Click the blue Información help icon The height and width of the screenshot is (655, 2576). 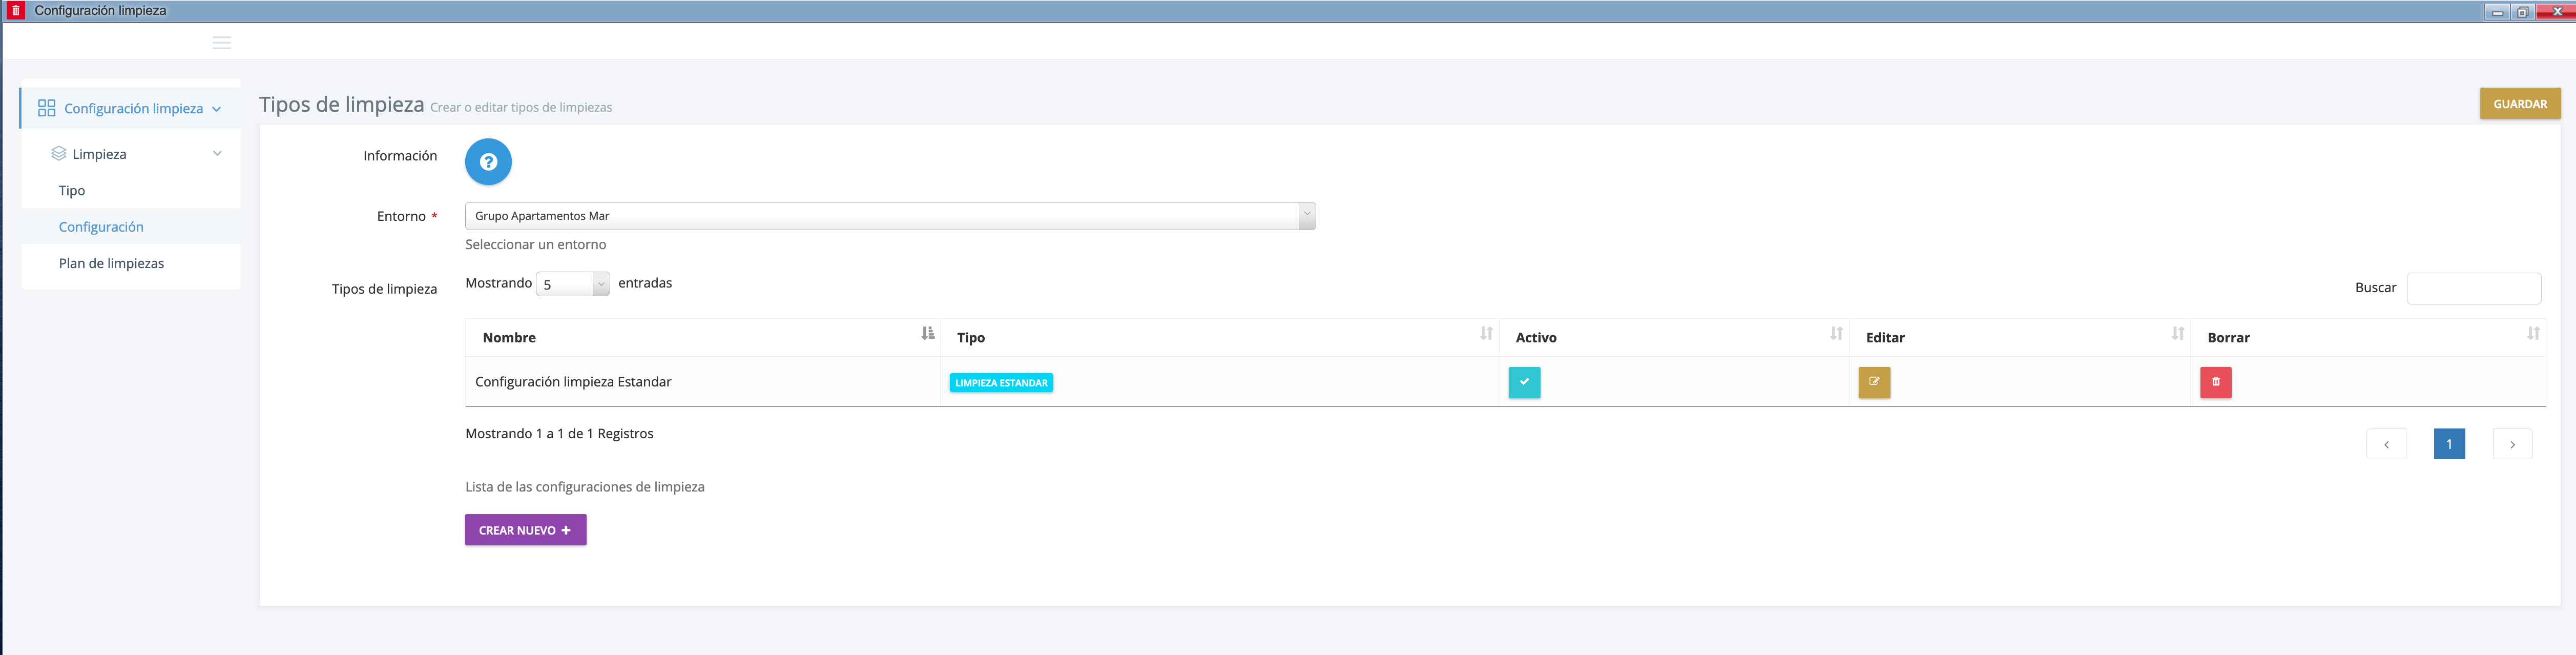pos(488,162)
